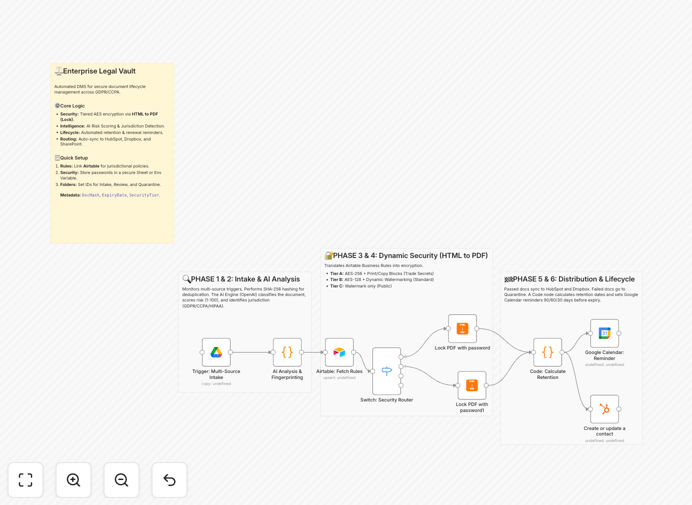The height and width of the screenshot is (505, 692).
Task: Click the Tier C Watermark only bullet
Action: [x=361, y=286]
